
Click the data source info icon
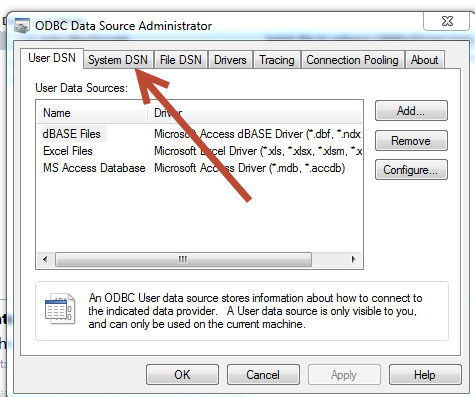pos(60,309)
